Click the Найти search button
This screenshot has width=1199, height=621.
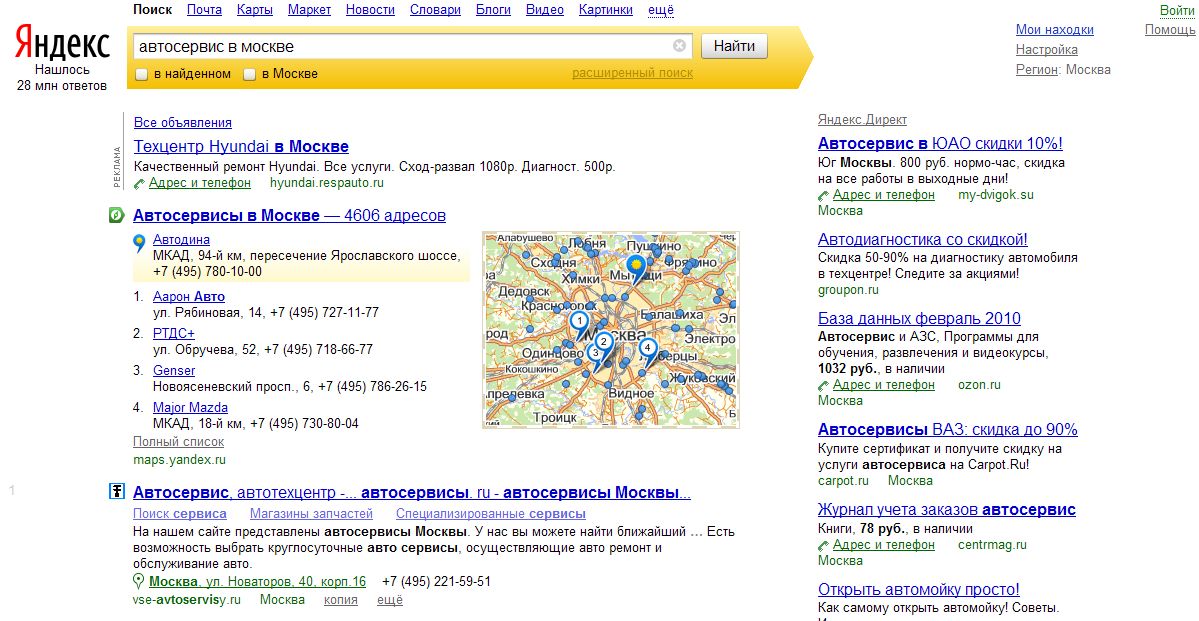point(734,46)
